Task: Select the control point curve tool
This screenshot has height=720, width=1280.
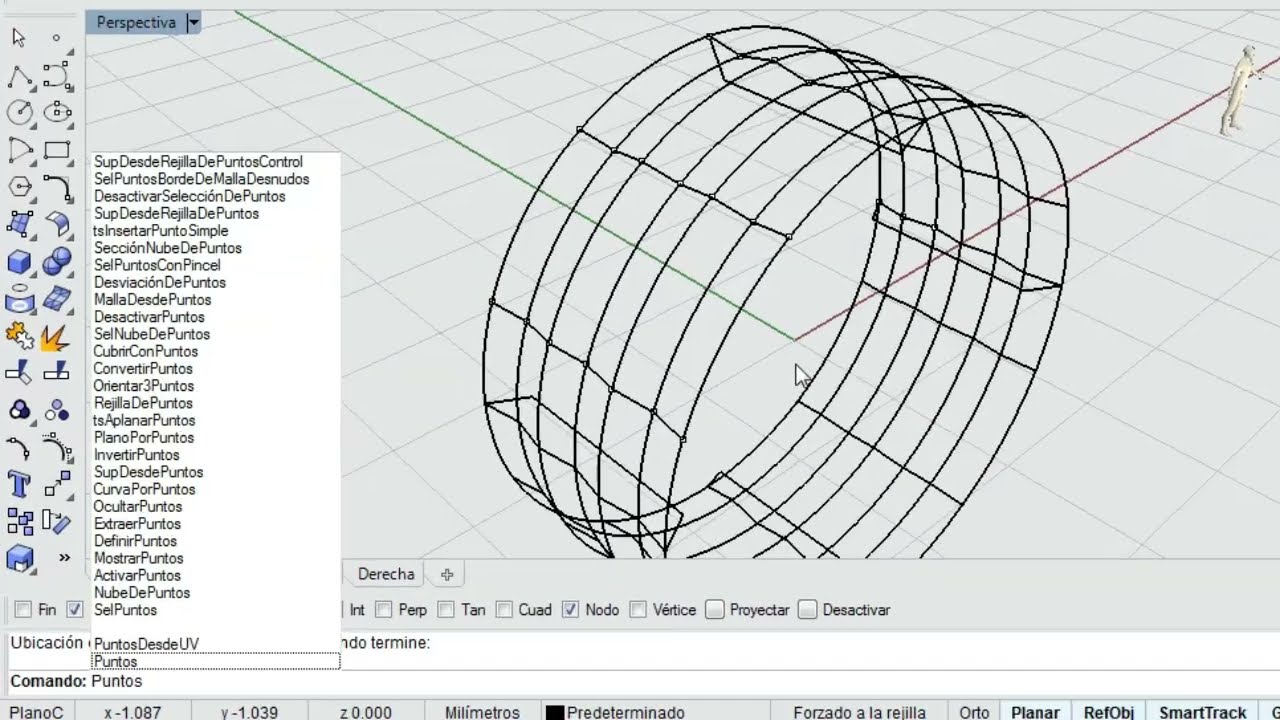Action: point(57,76)
